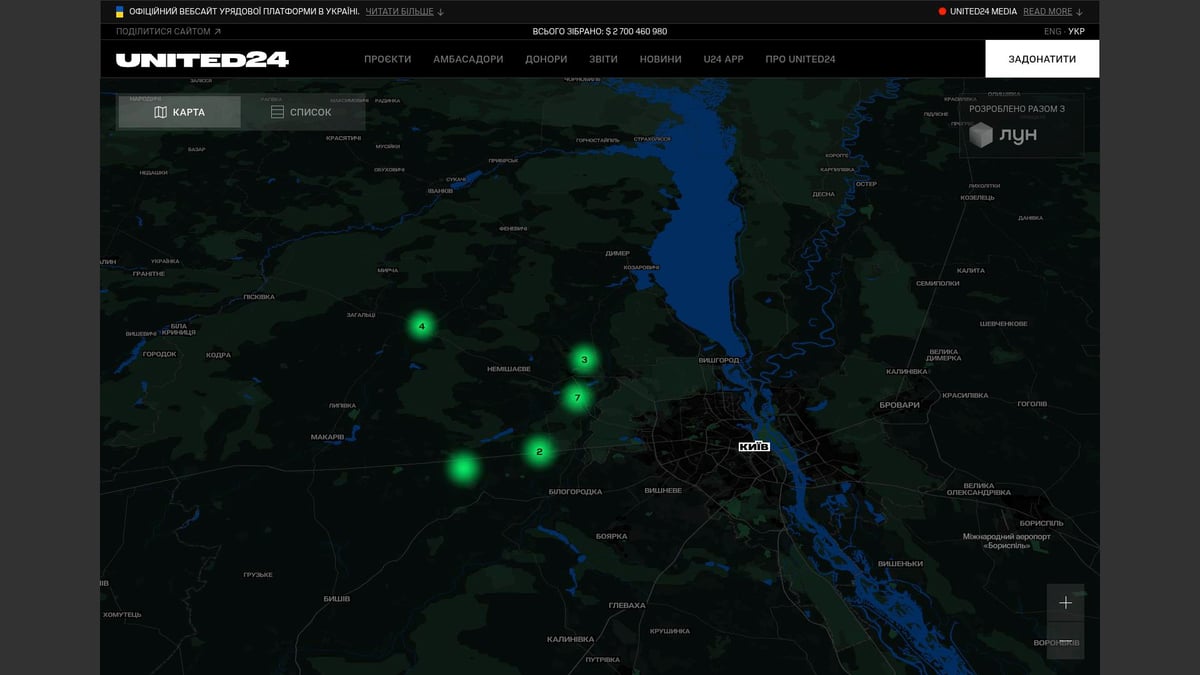Go to the Звіти reports page
The image size is (1200, 675).
[x=603, y=59]
